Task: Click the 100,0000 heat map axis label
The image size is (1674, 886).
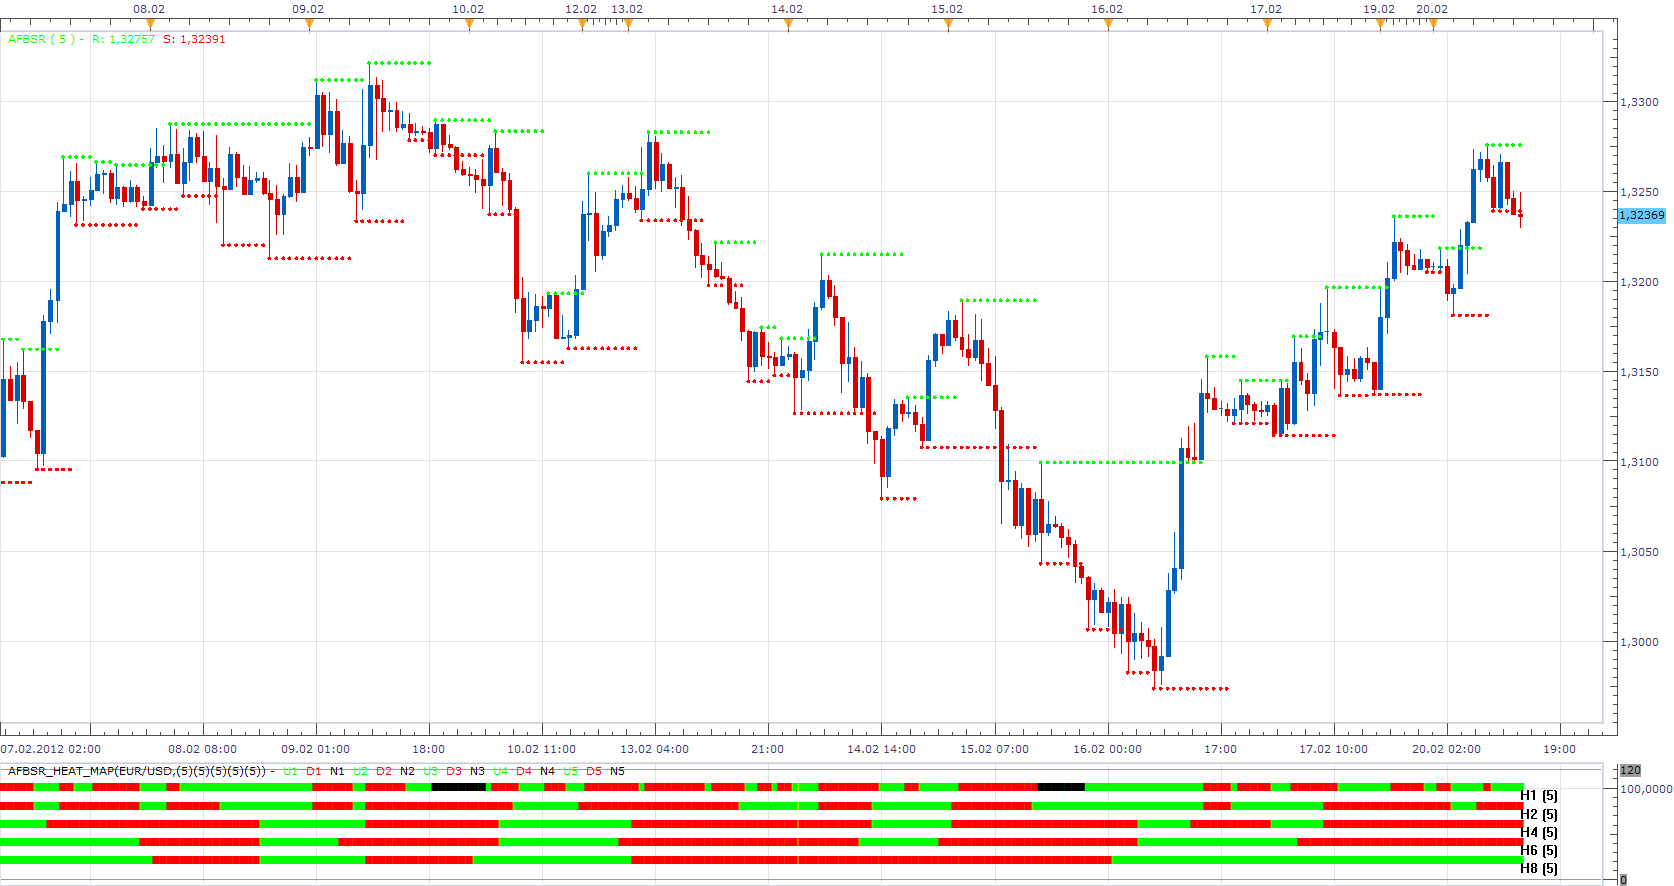Action: coord(1646,789)
